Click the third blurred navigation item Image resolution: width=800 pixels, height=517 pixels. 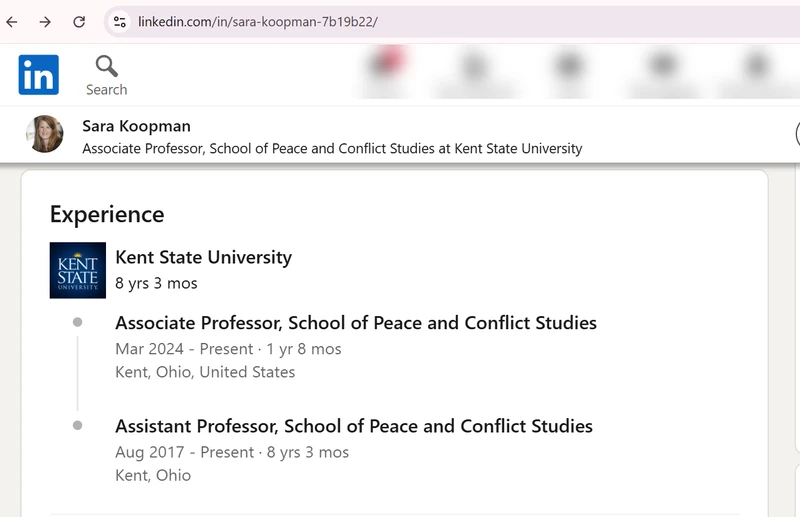coord(569,71)
